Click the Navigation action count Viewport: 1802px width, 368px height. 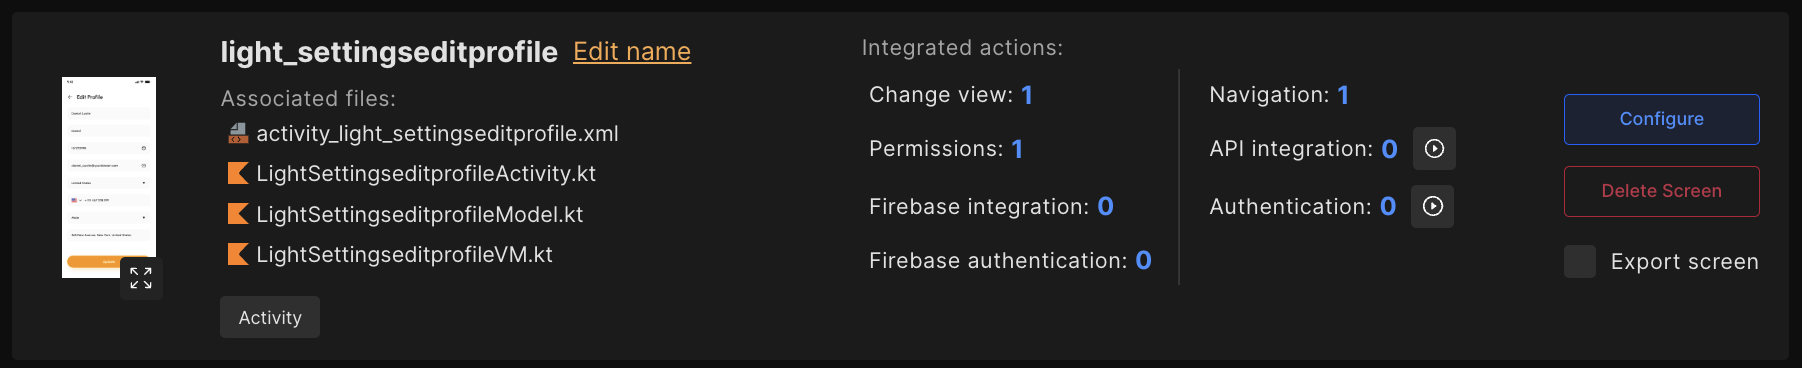[x=1343, y=95]
